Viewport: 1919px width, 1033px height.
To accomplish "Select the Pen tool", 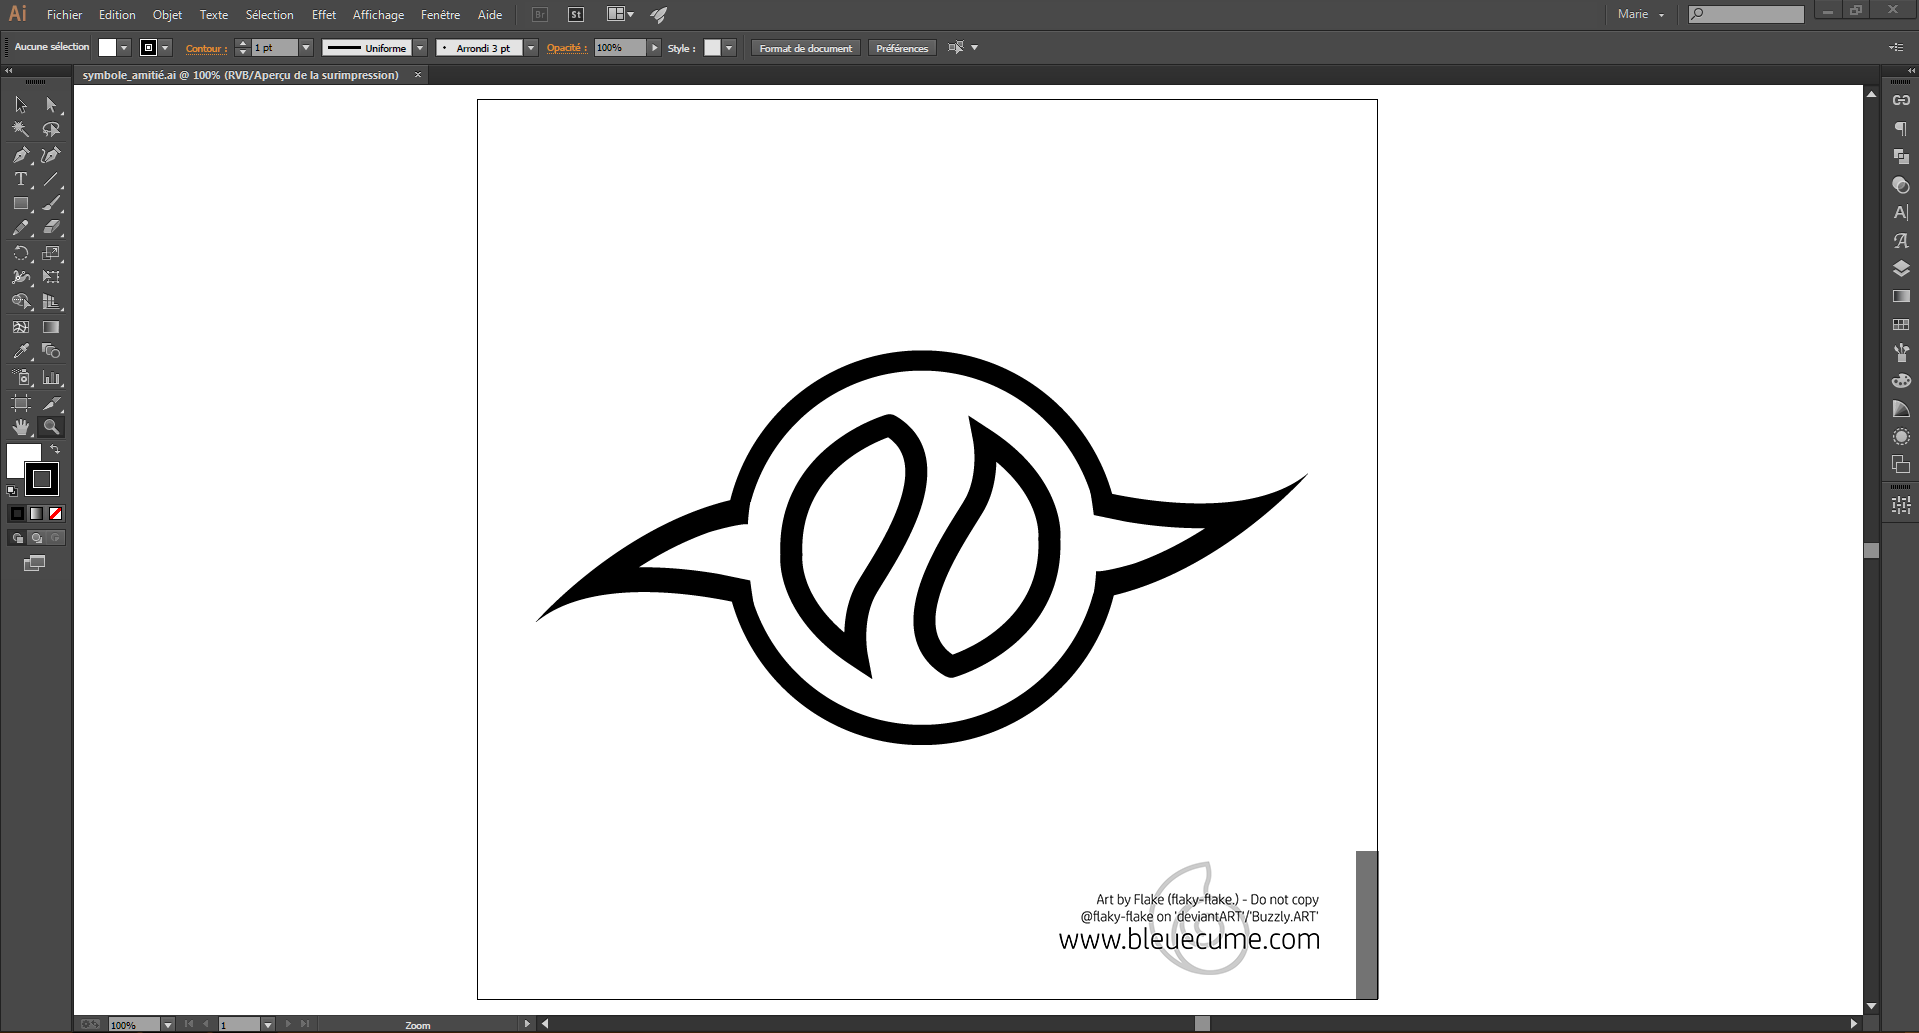I will point(21,154).
